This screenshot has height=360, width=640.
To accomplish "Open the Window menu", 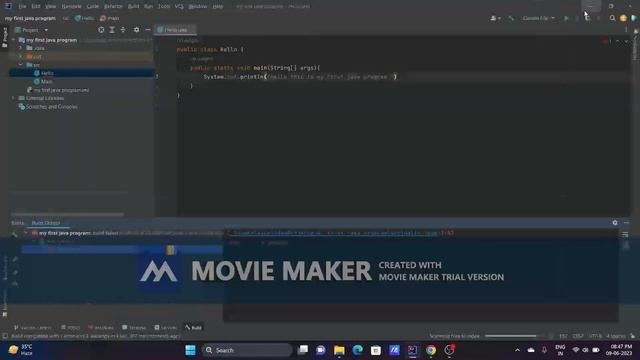I will click(198, 7).
